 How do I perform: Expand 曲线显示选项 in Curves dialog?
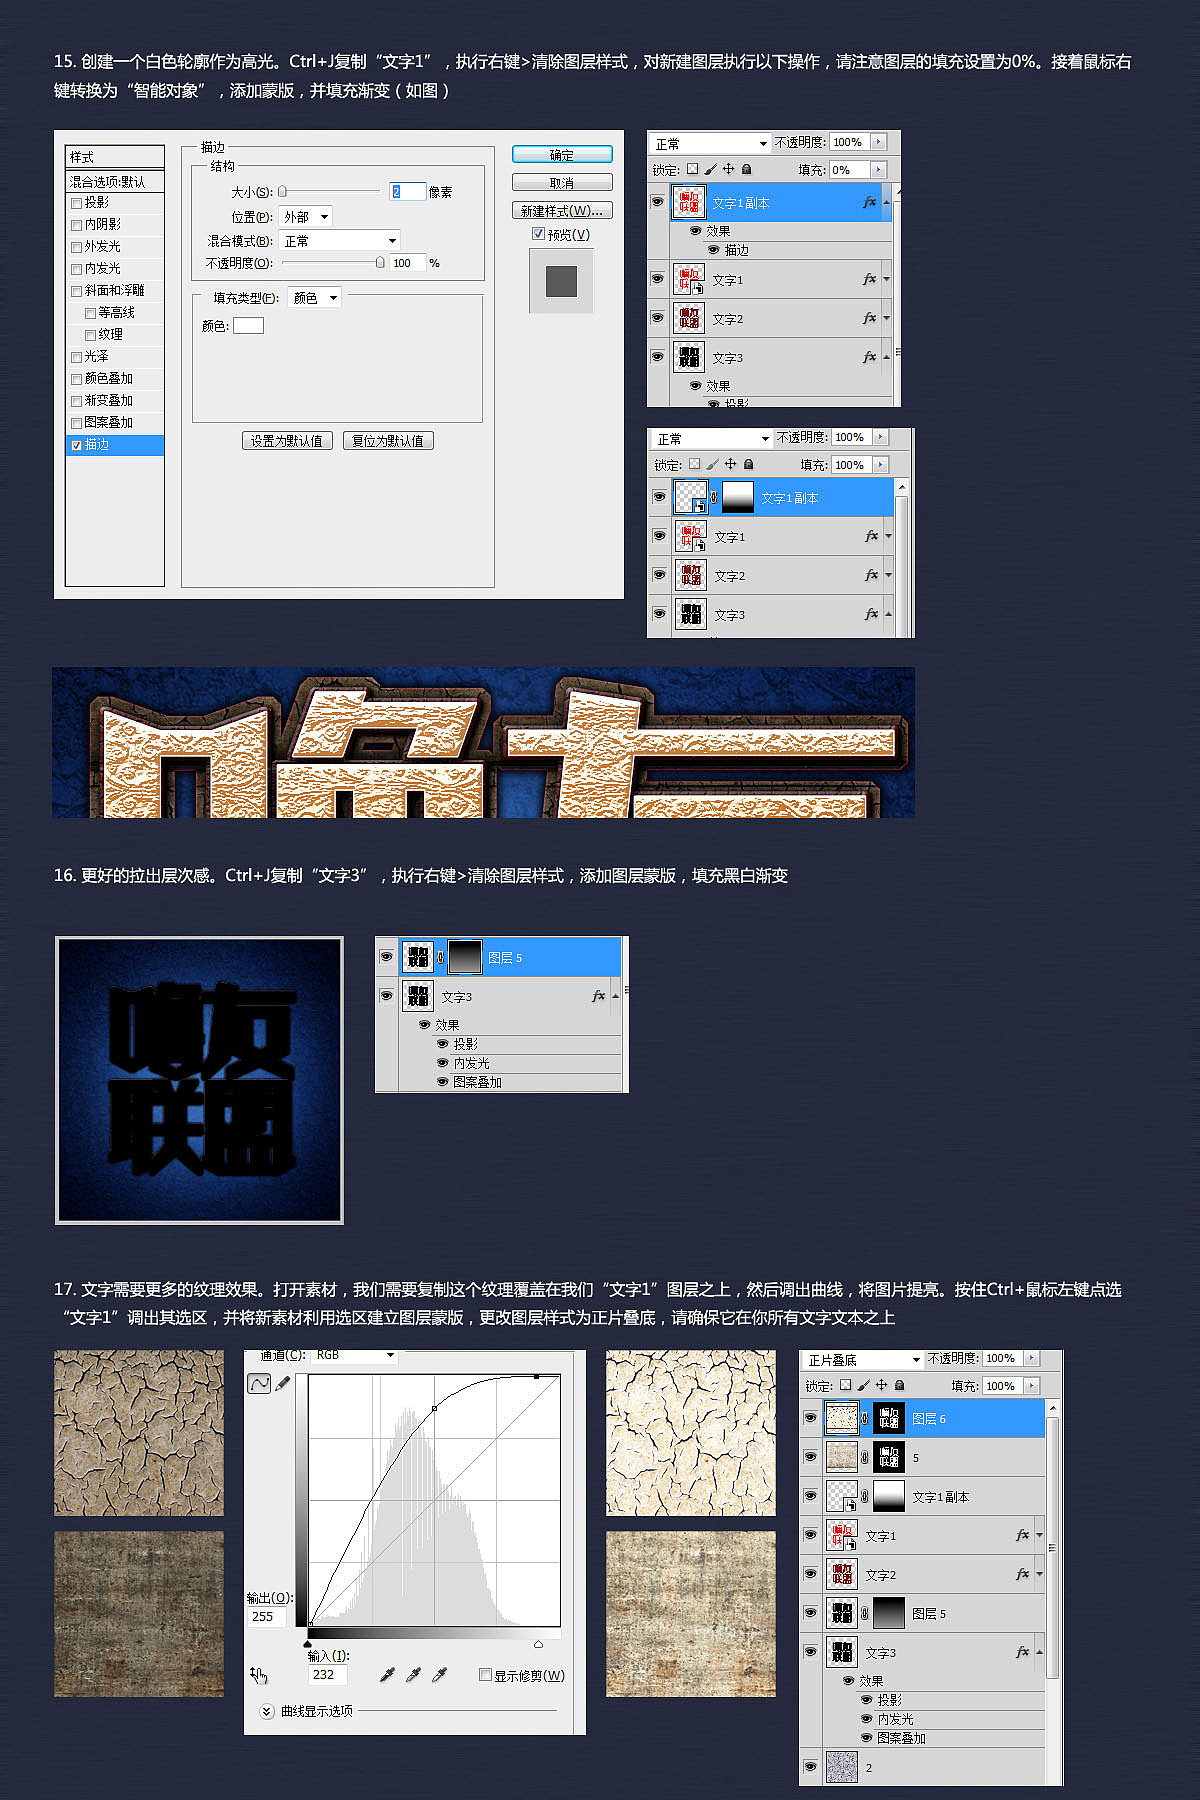coord(267,1711)
